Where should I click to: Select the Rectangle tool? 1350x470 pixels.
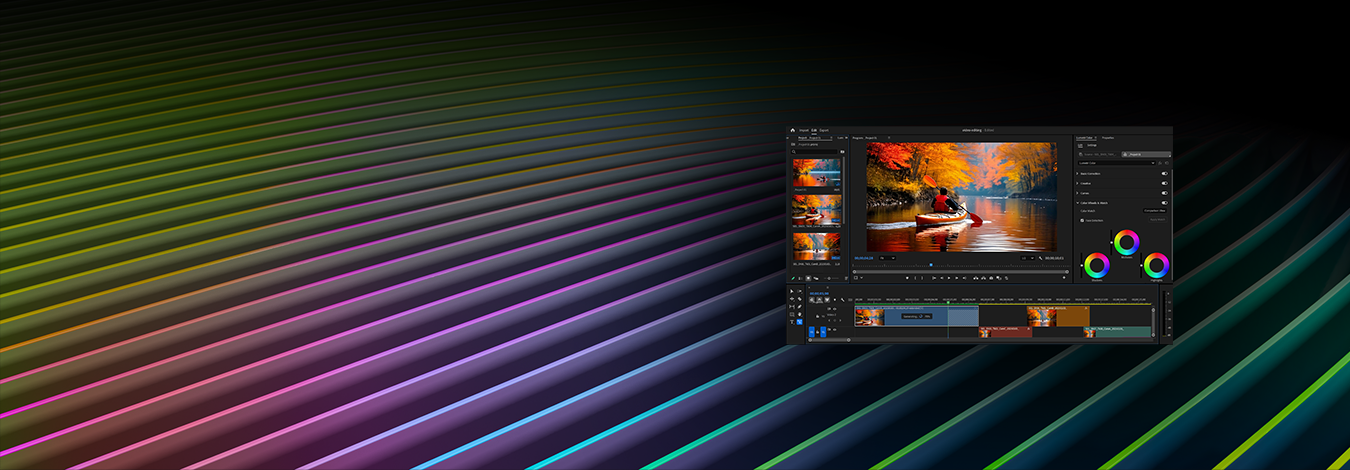(792, 315)
